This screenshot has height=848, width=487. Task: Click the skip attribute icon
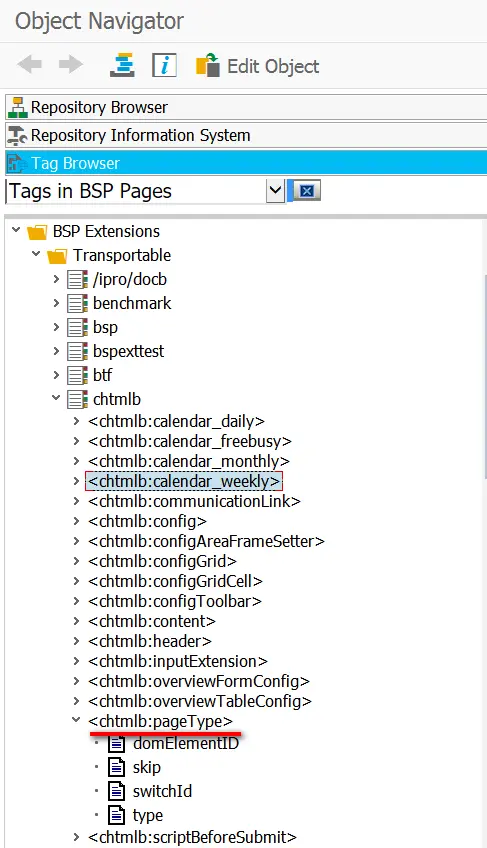click(116, 767)
